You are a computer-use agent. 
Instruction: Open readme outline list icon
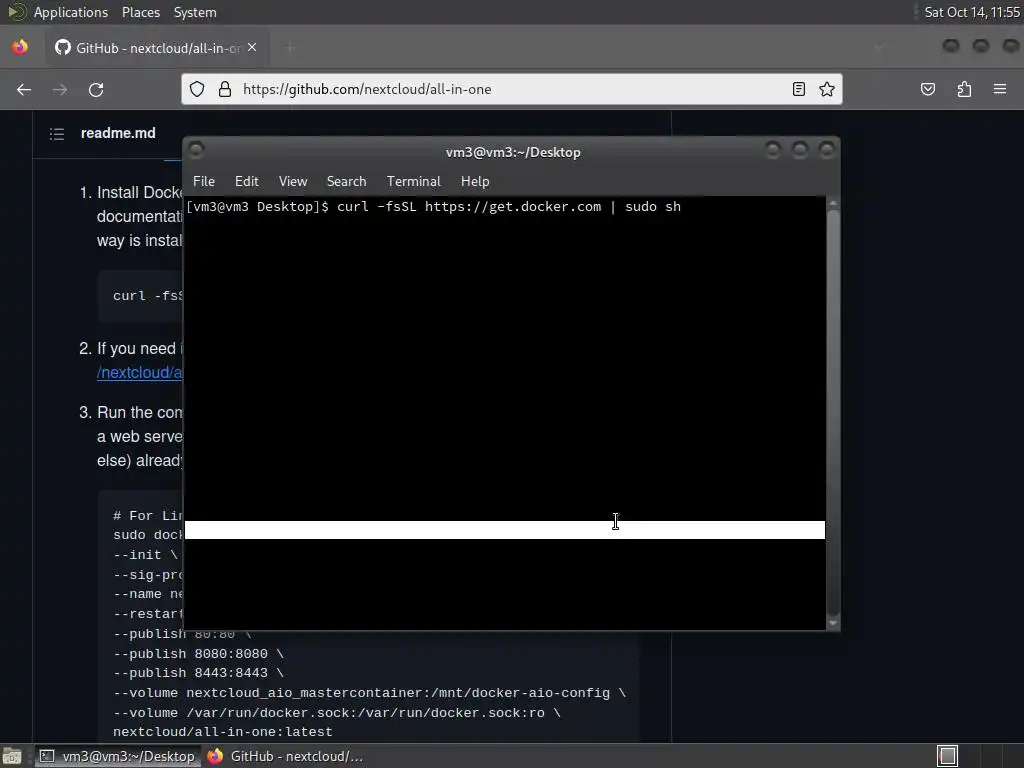tap(57, 134)
